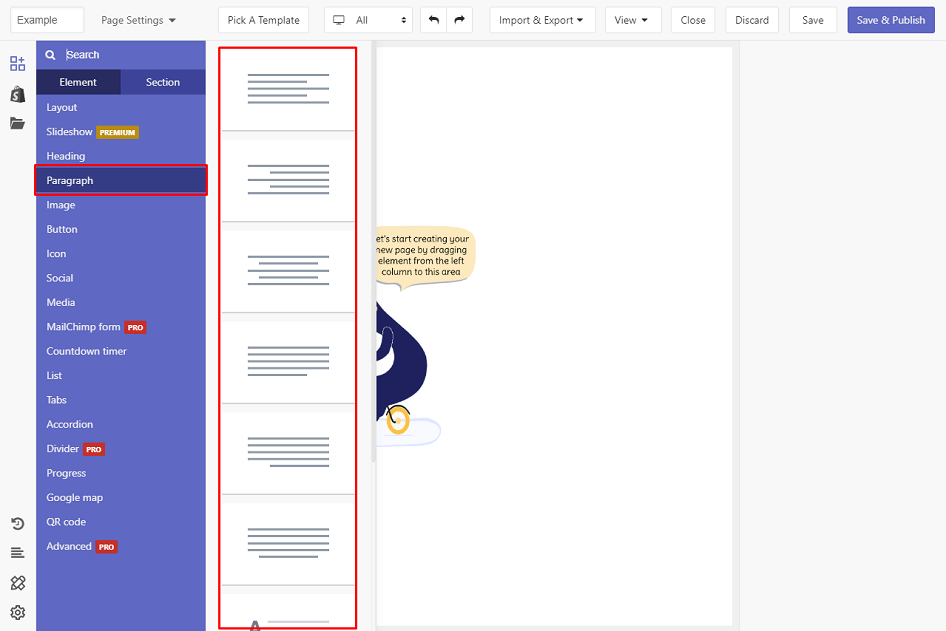The height and width of the screenshot is (631, 946).
Task: Click the Close button in top bar
Action: [x=693, y=20]
